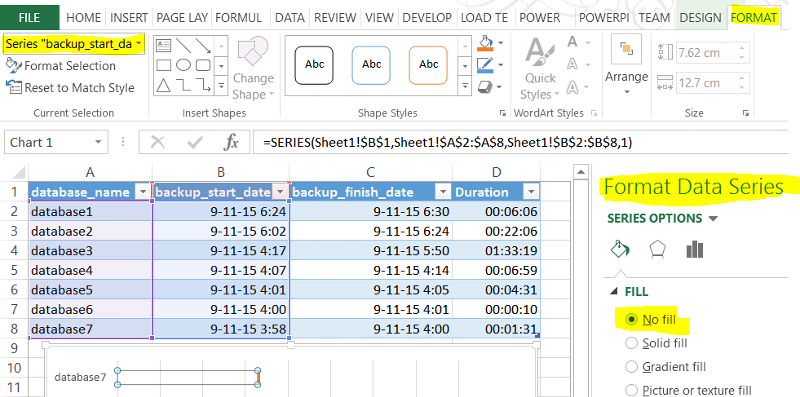Select the database7 chart axis label
The height and width of the screenshot is (397, 800).
point(80,377)
